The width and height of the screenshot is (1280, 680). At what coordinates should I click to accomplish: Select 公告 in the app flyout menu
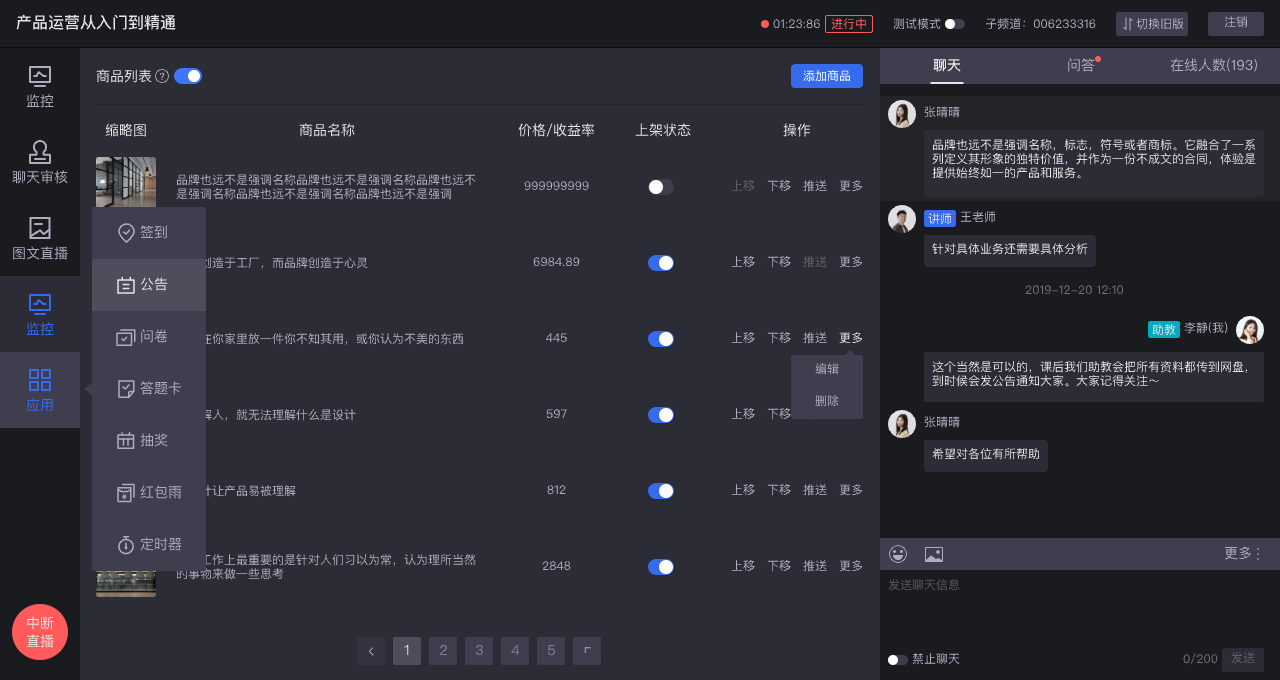[149, 285]
